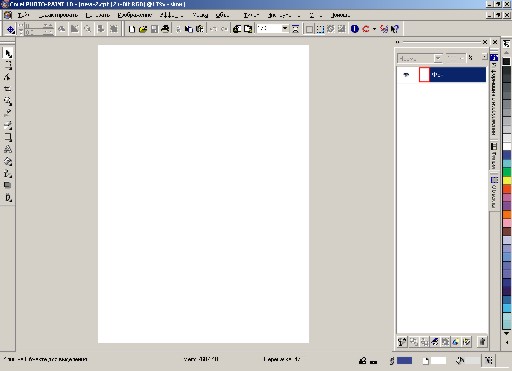The image size is (512, 371).
Task: Pick the green swatch in color palette
Action: point(507,172)
